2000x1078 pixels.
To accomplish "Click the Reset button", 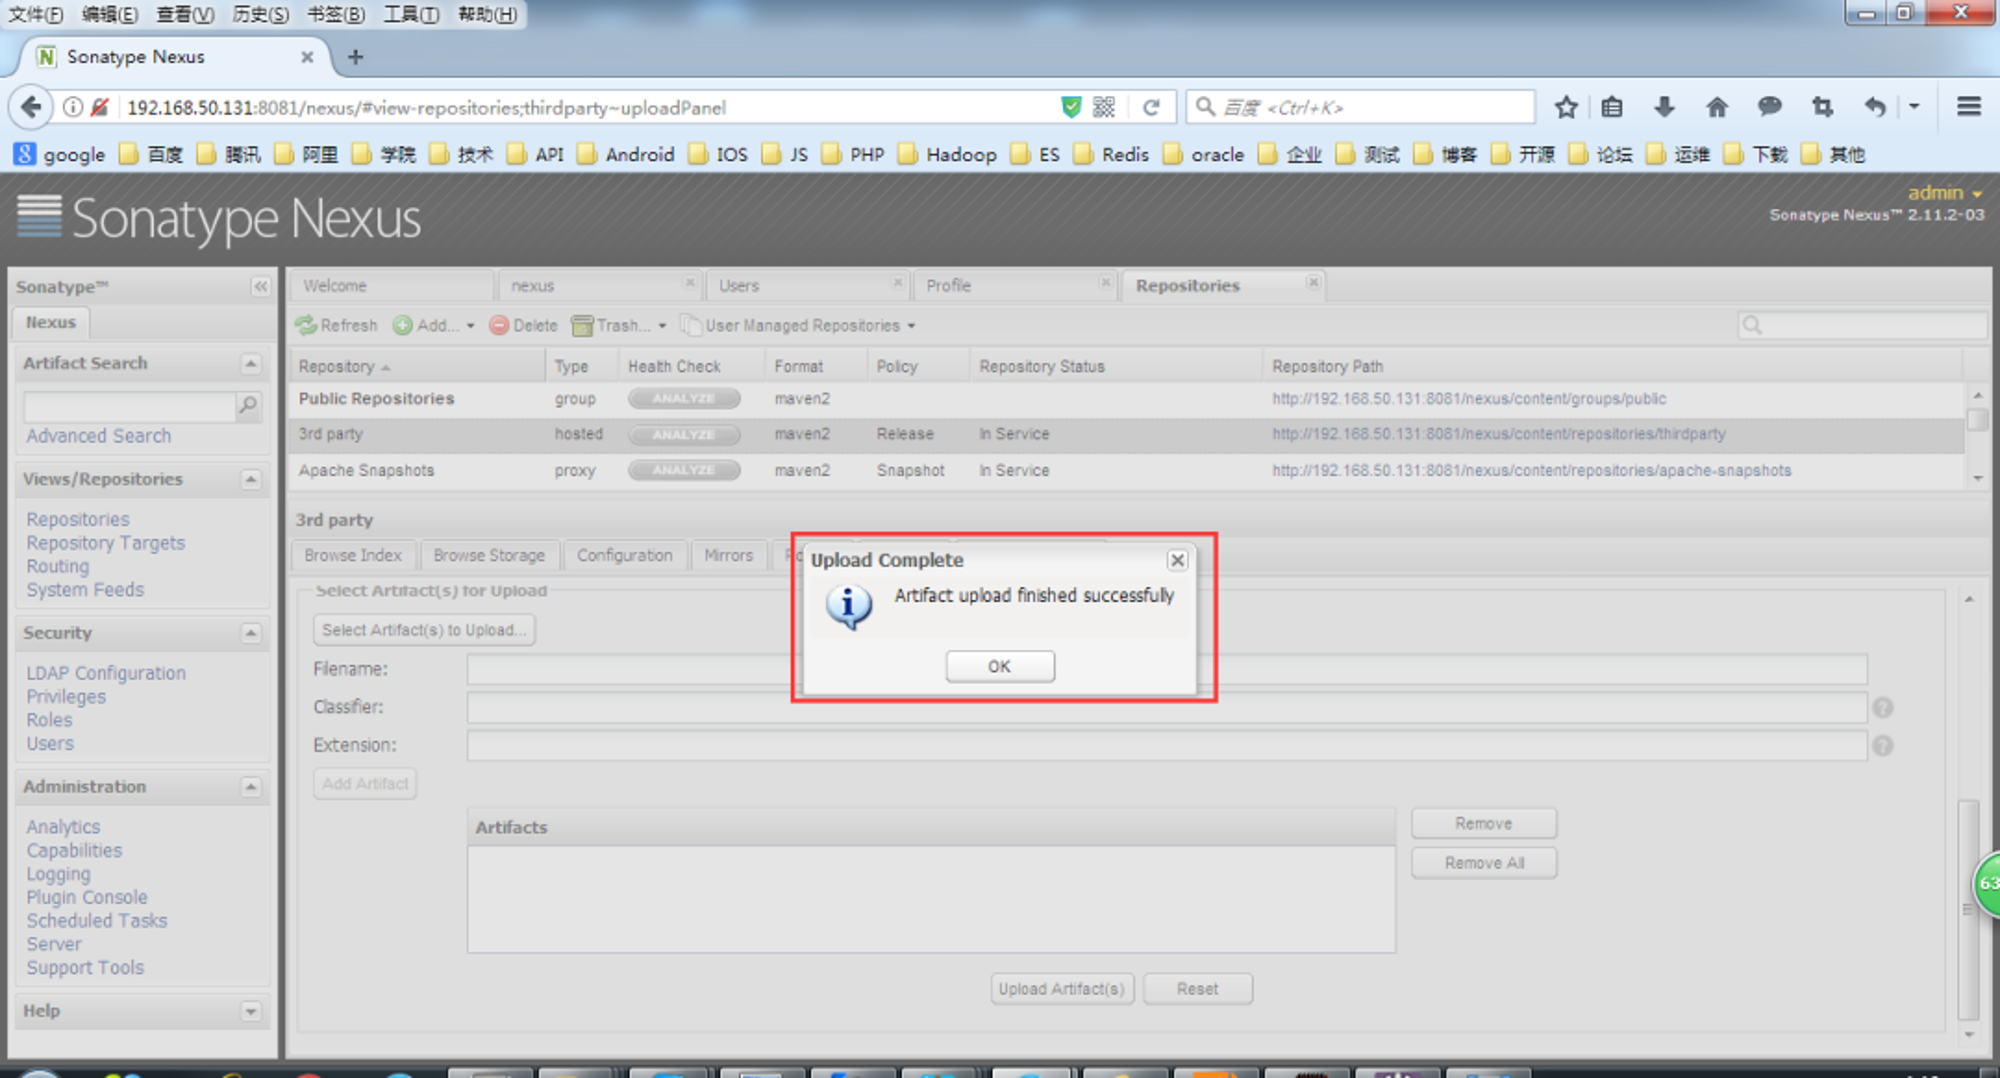I will coord(1197,989).
